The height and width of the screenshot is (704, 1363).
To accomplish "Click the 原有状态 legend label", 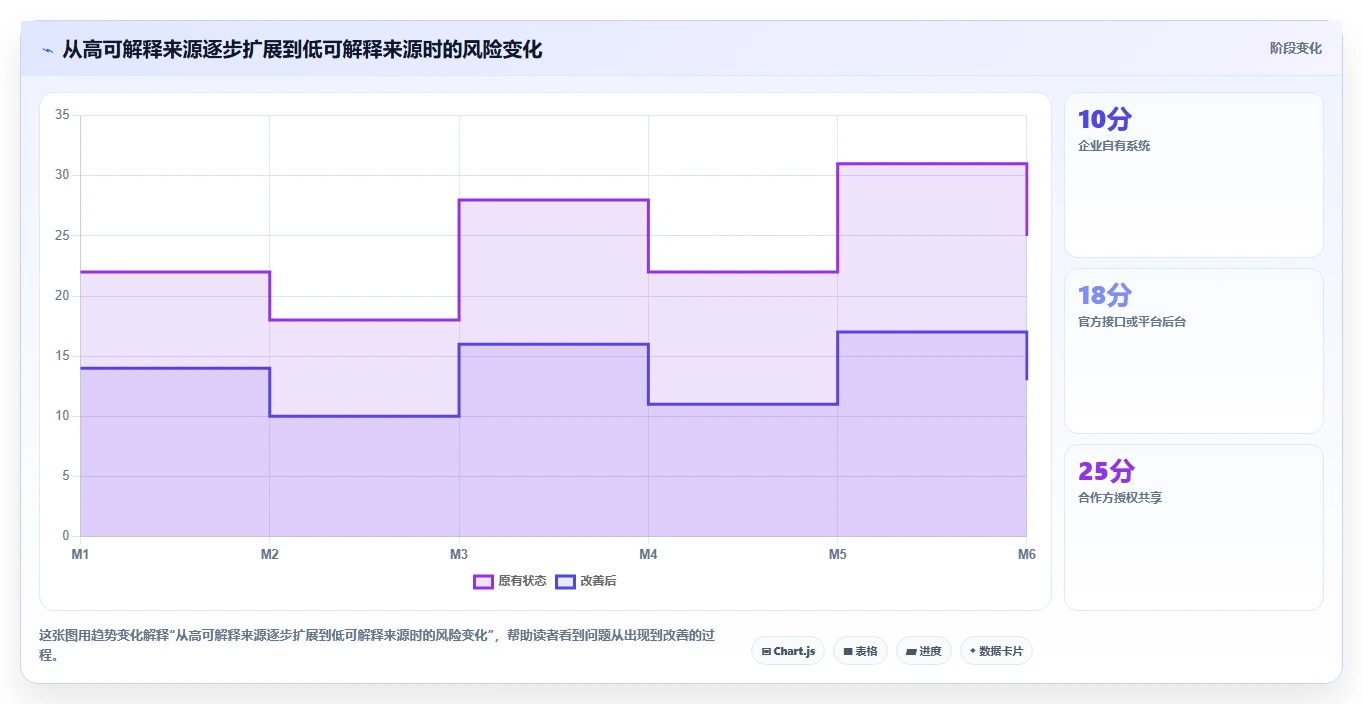I will coord(522,581).
